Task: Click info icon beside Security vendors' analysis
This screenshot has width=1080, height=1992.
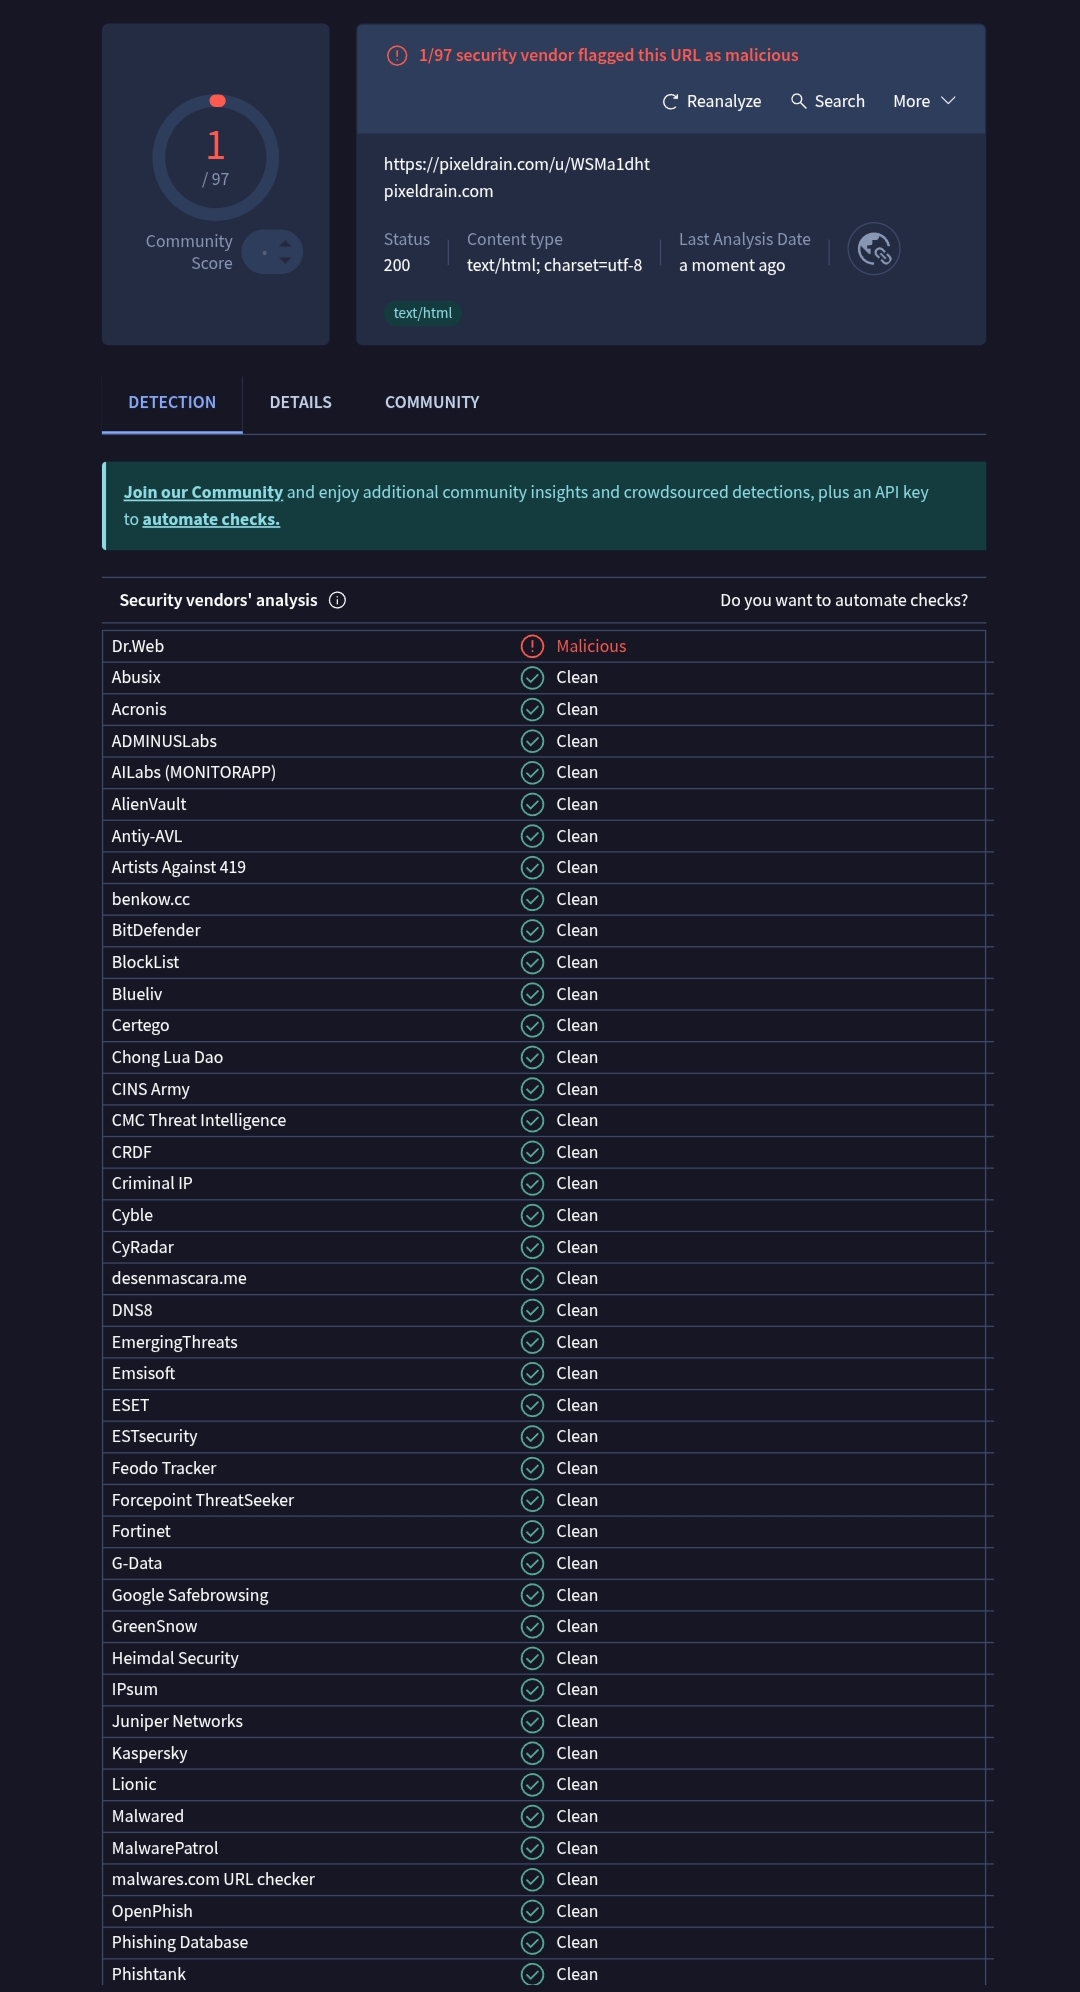Action: pyautogui.click(x=338, y=600)
